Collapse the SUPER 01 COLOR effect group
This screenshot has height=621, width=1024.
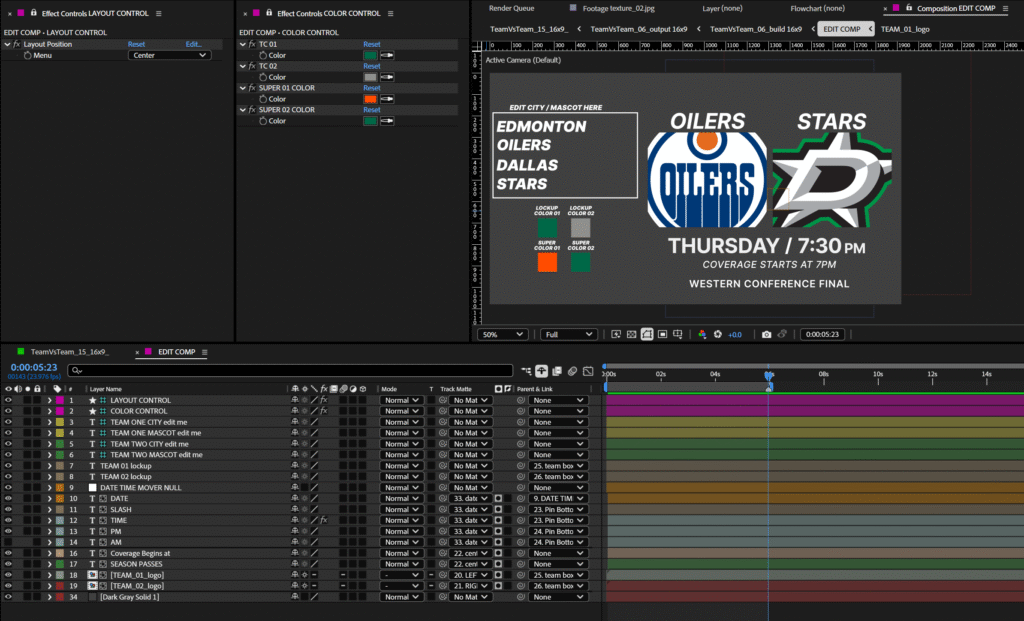[243, 88]
